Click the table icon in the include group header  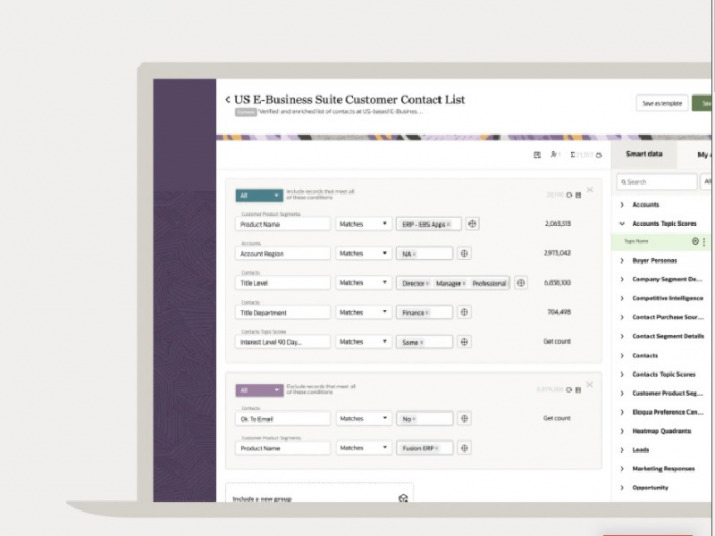578,195
